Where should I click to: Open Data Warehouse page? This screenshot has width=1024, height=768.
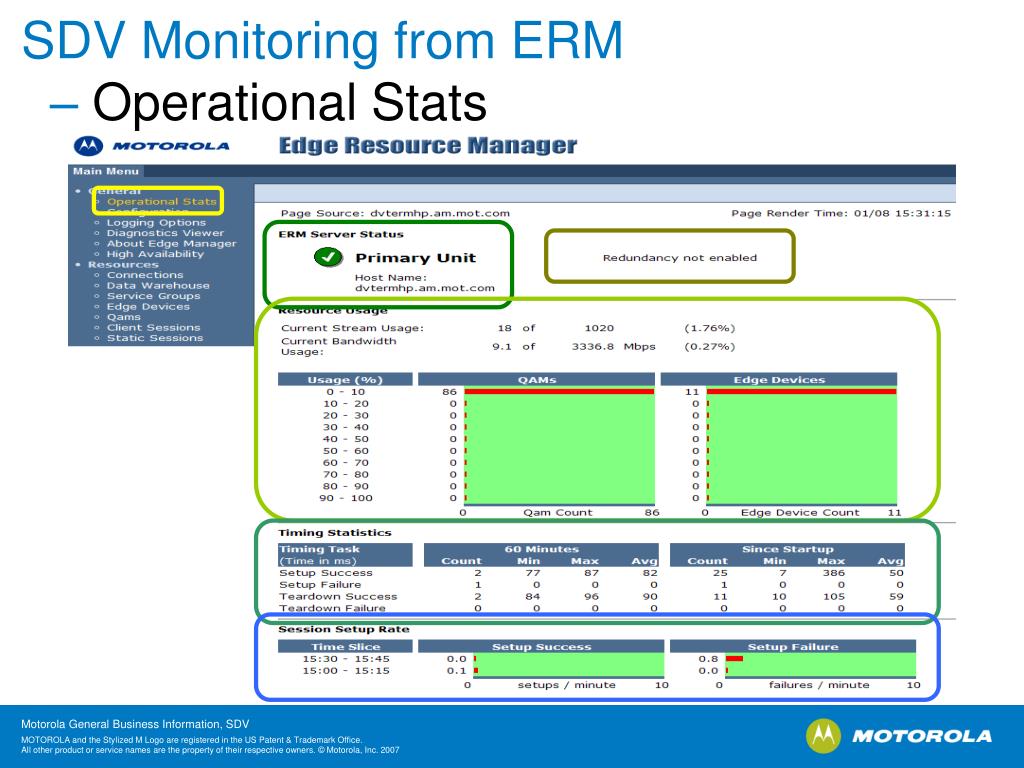(x=158, y=285)
